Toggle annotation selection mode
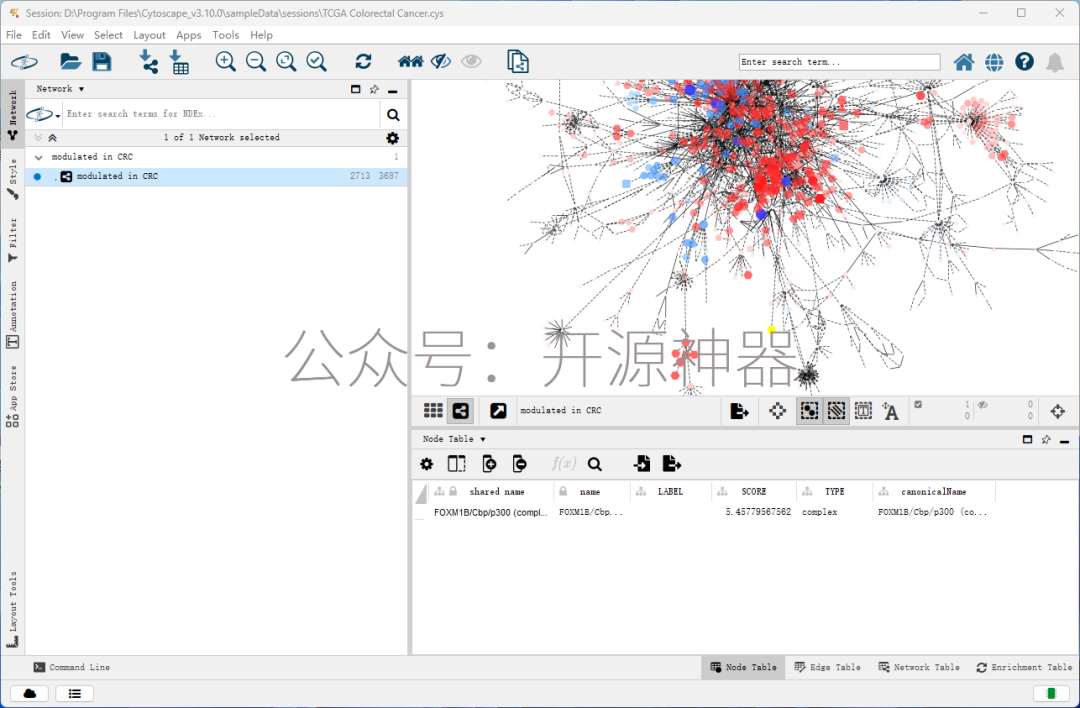1080x708 pixels. pos(863,411)
